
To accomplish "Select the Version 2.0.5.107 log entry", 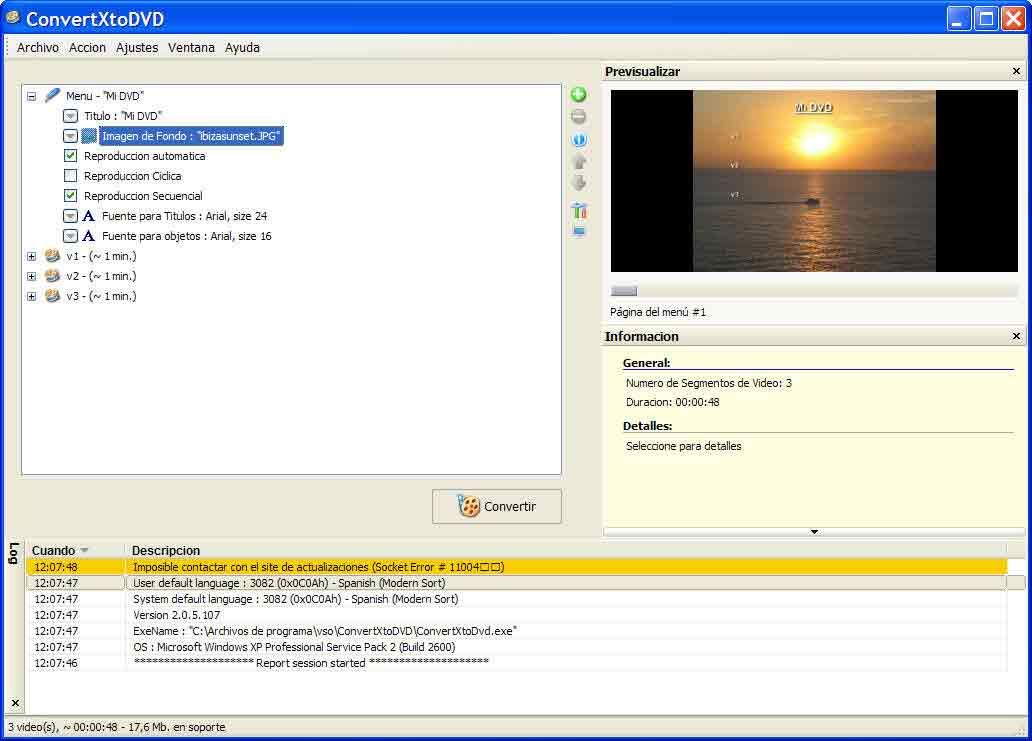I will tap(517, 615).
